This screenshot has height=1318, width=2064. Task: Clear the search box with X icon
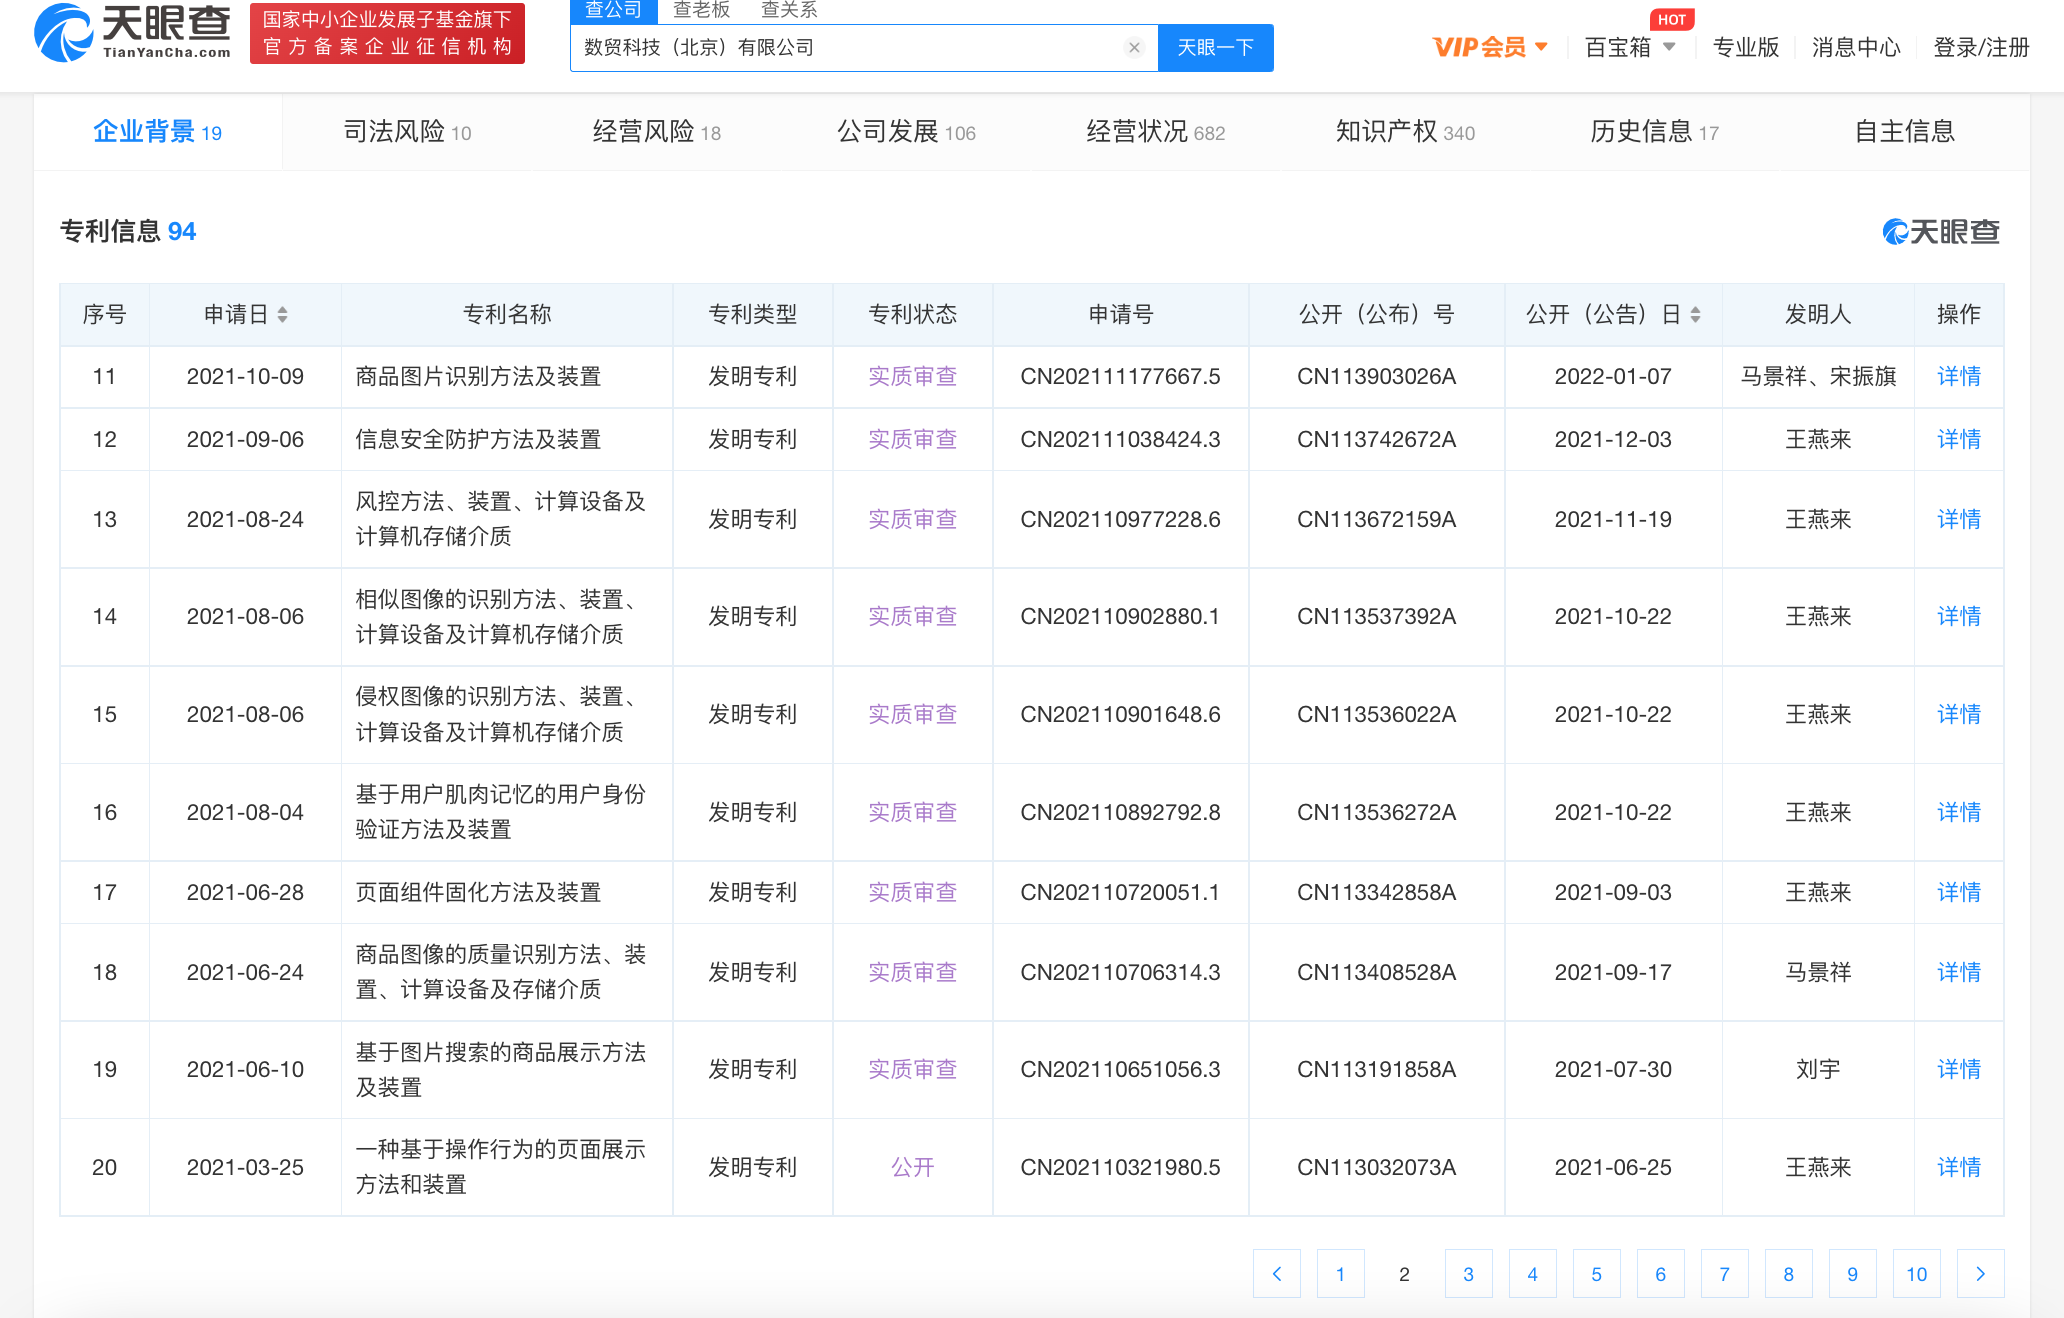point(1134,47)
